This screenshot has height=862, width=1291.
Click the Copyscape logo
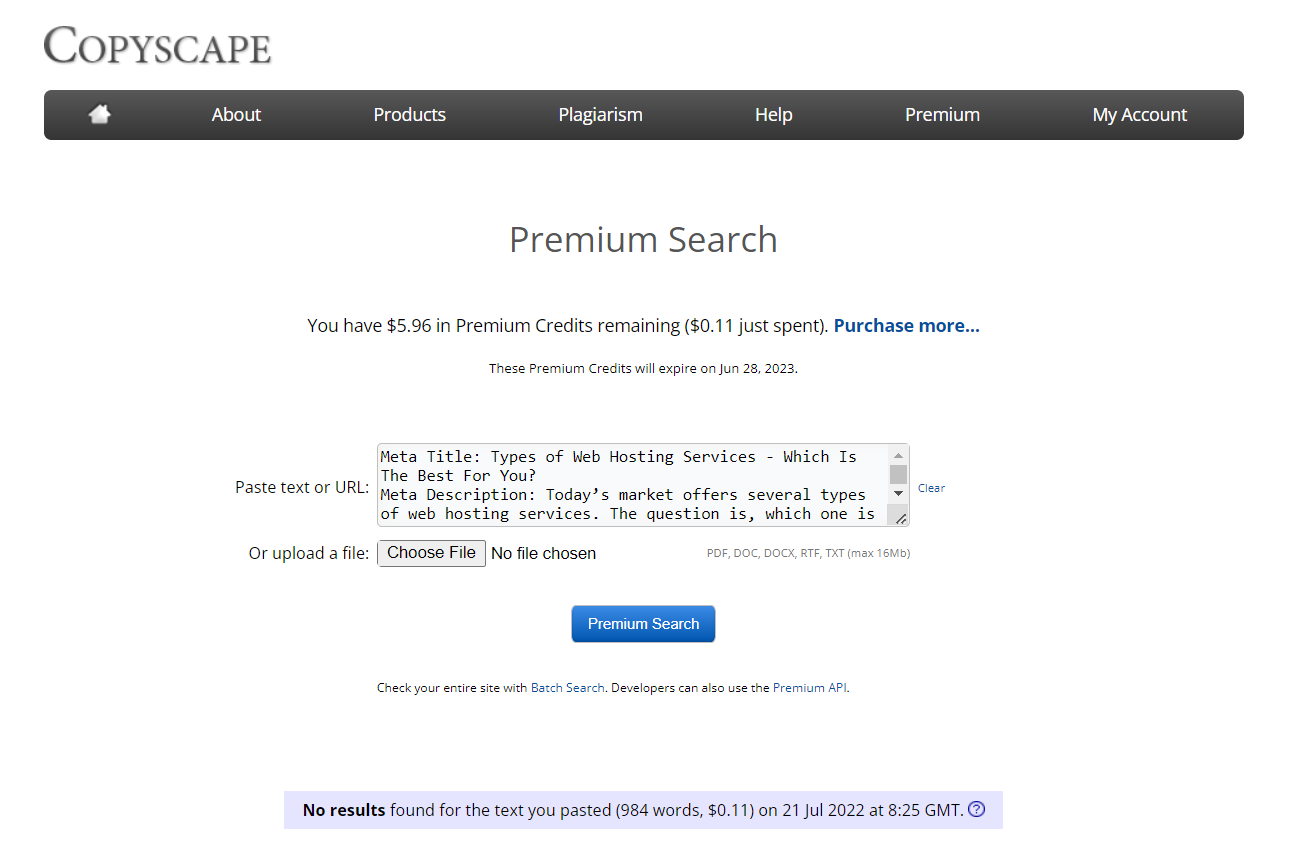click(158, 45)
